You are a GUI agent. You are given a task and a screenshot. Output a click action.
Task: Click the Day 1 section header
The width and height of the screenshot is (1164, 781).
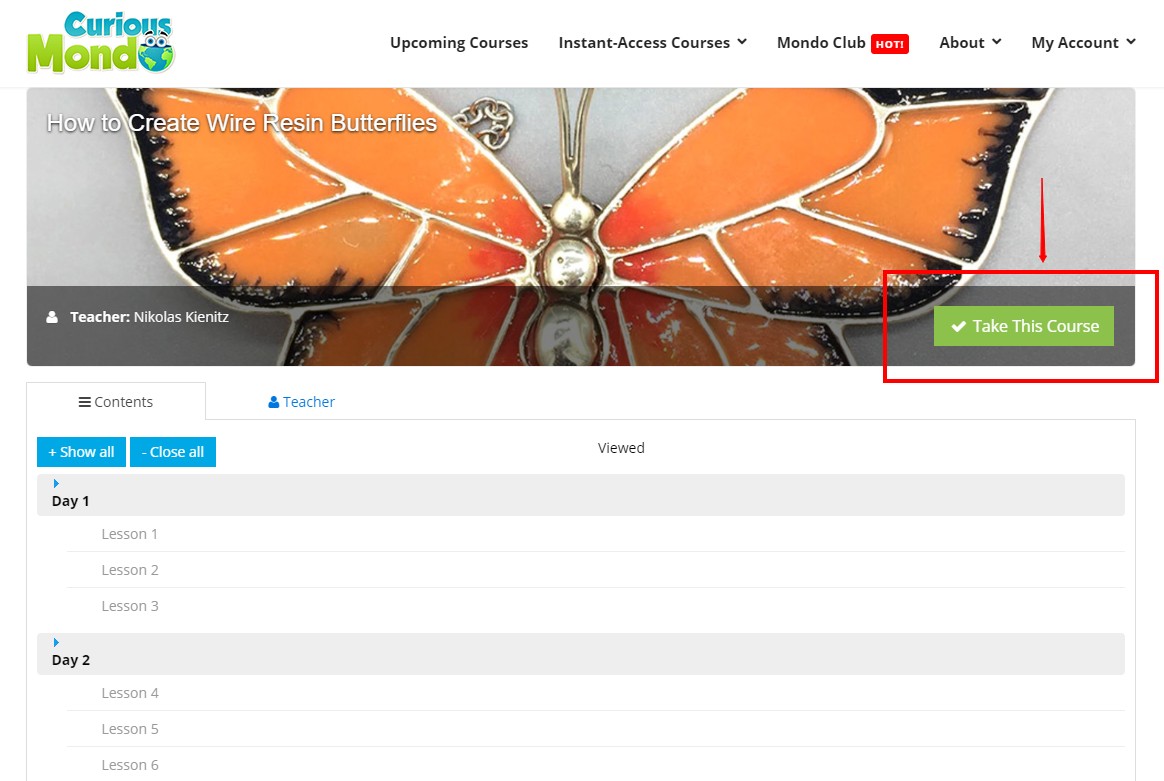coord(581,494)
